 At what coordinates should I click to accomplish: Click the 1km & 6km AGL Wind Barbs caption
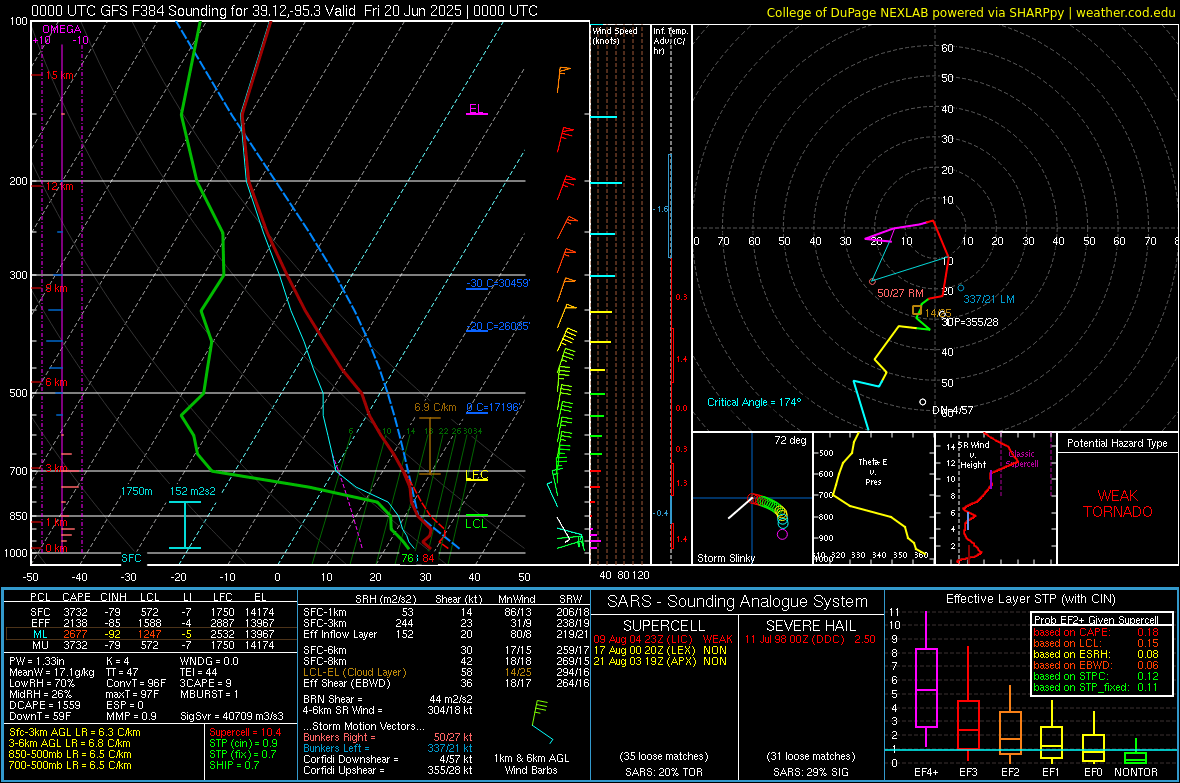click(x=531, y=764)
